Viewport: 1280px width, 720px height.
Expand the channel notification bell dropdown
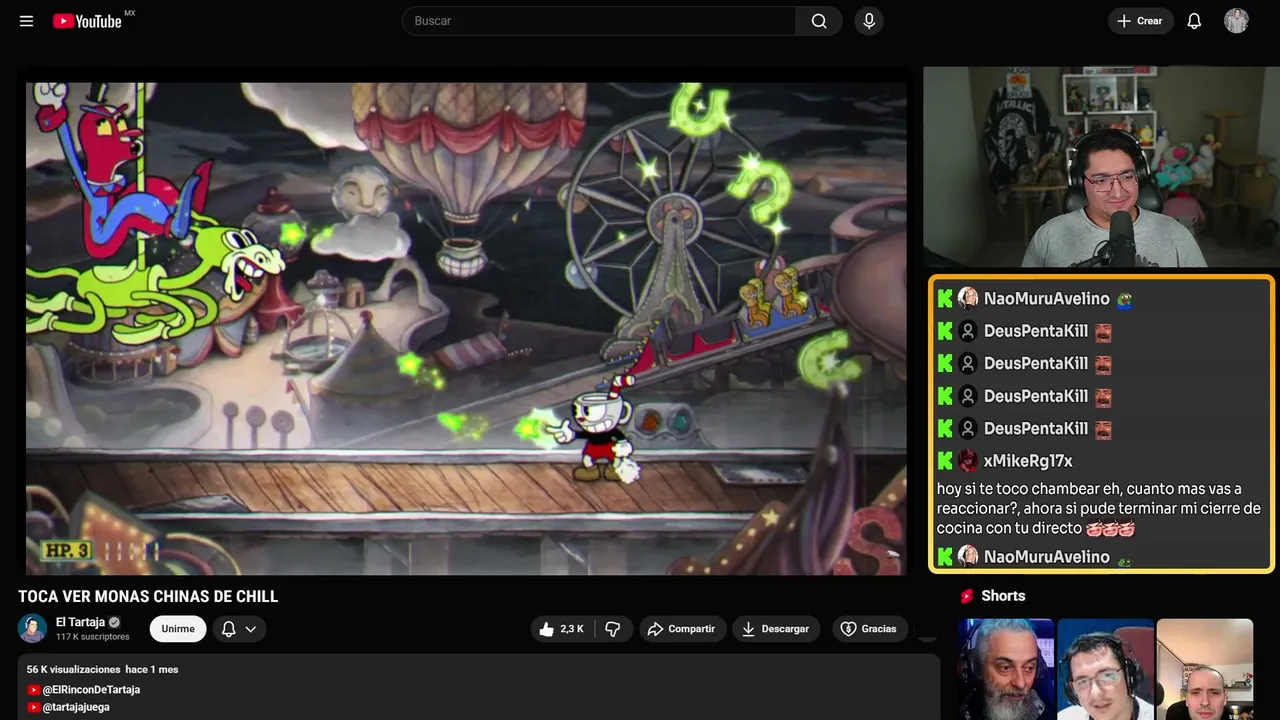238,629
